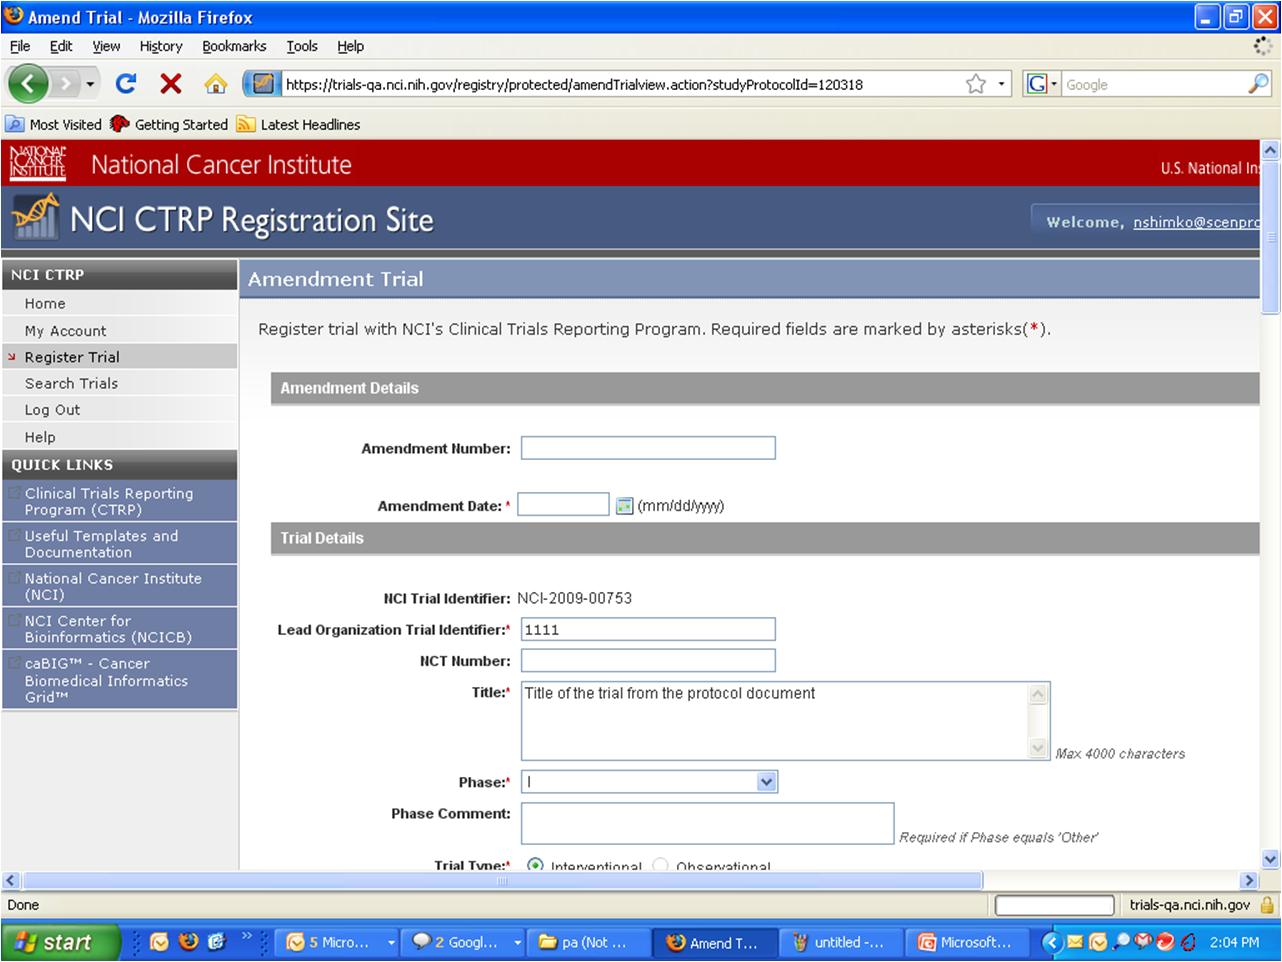Image resolution: width=1282 pixels, height=962 pixels.
Task: Click the Amendment Number field
Action: pyautogui.click(x=648, y=448)
